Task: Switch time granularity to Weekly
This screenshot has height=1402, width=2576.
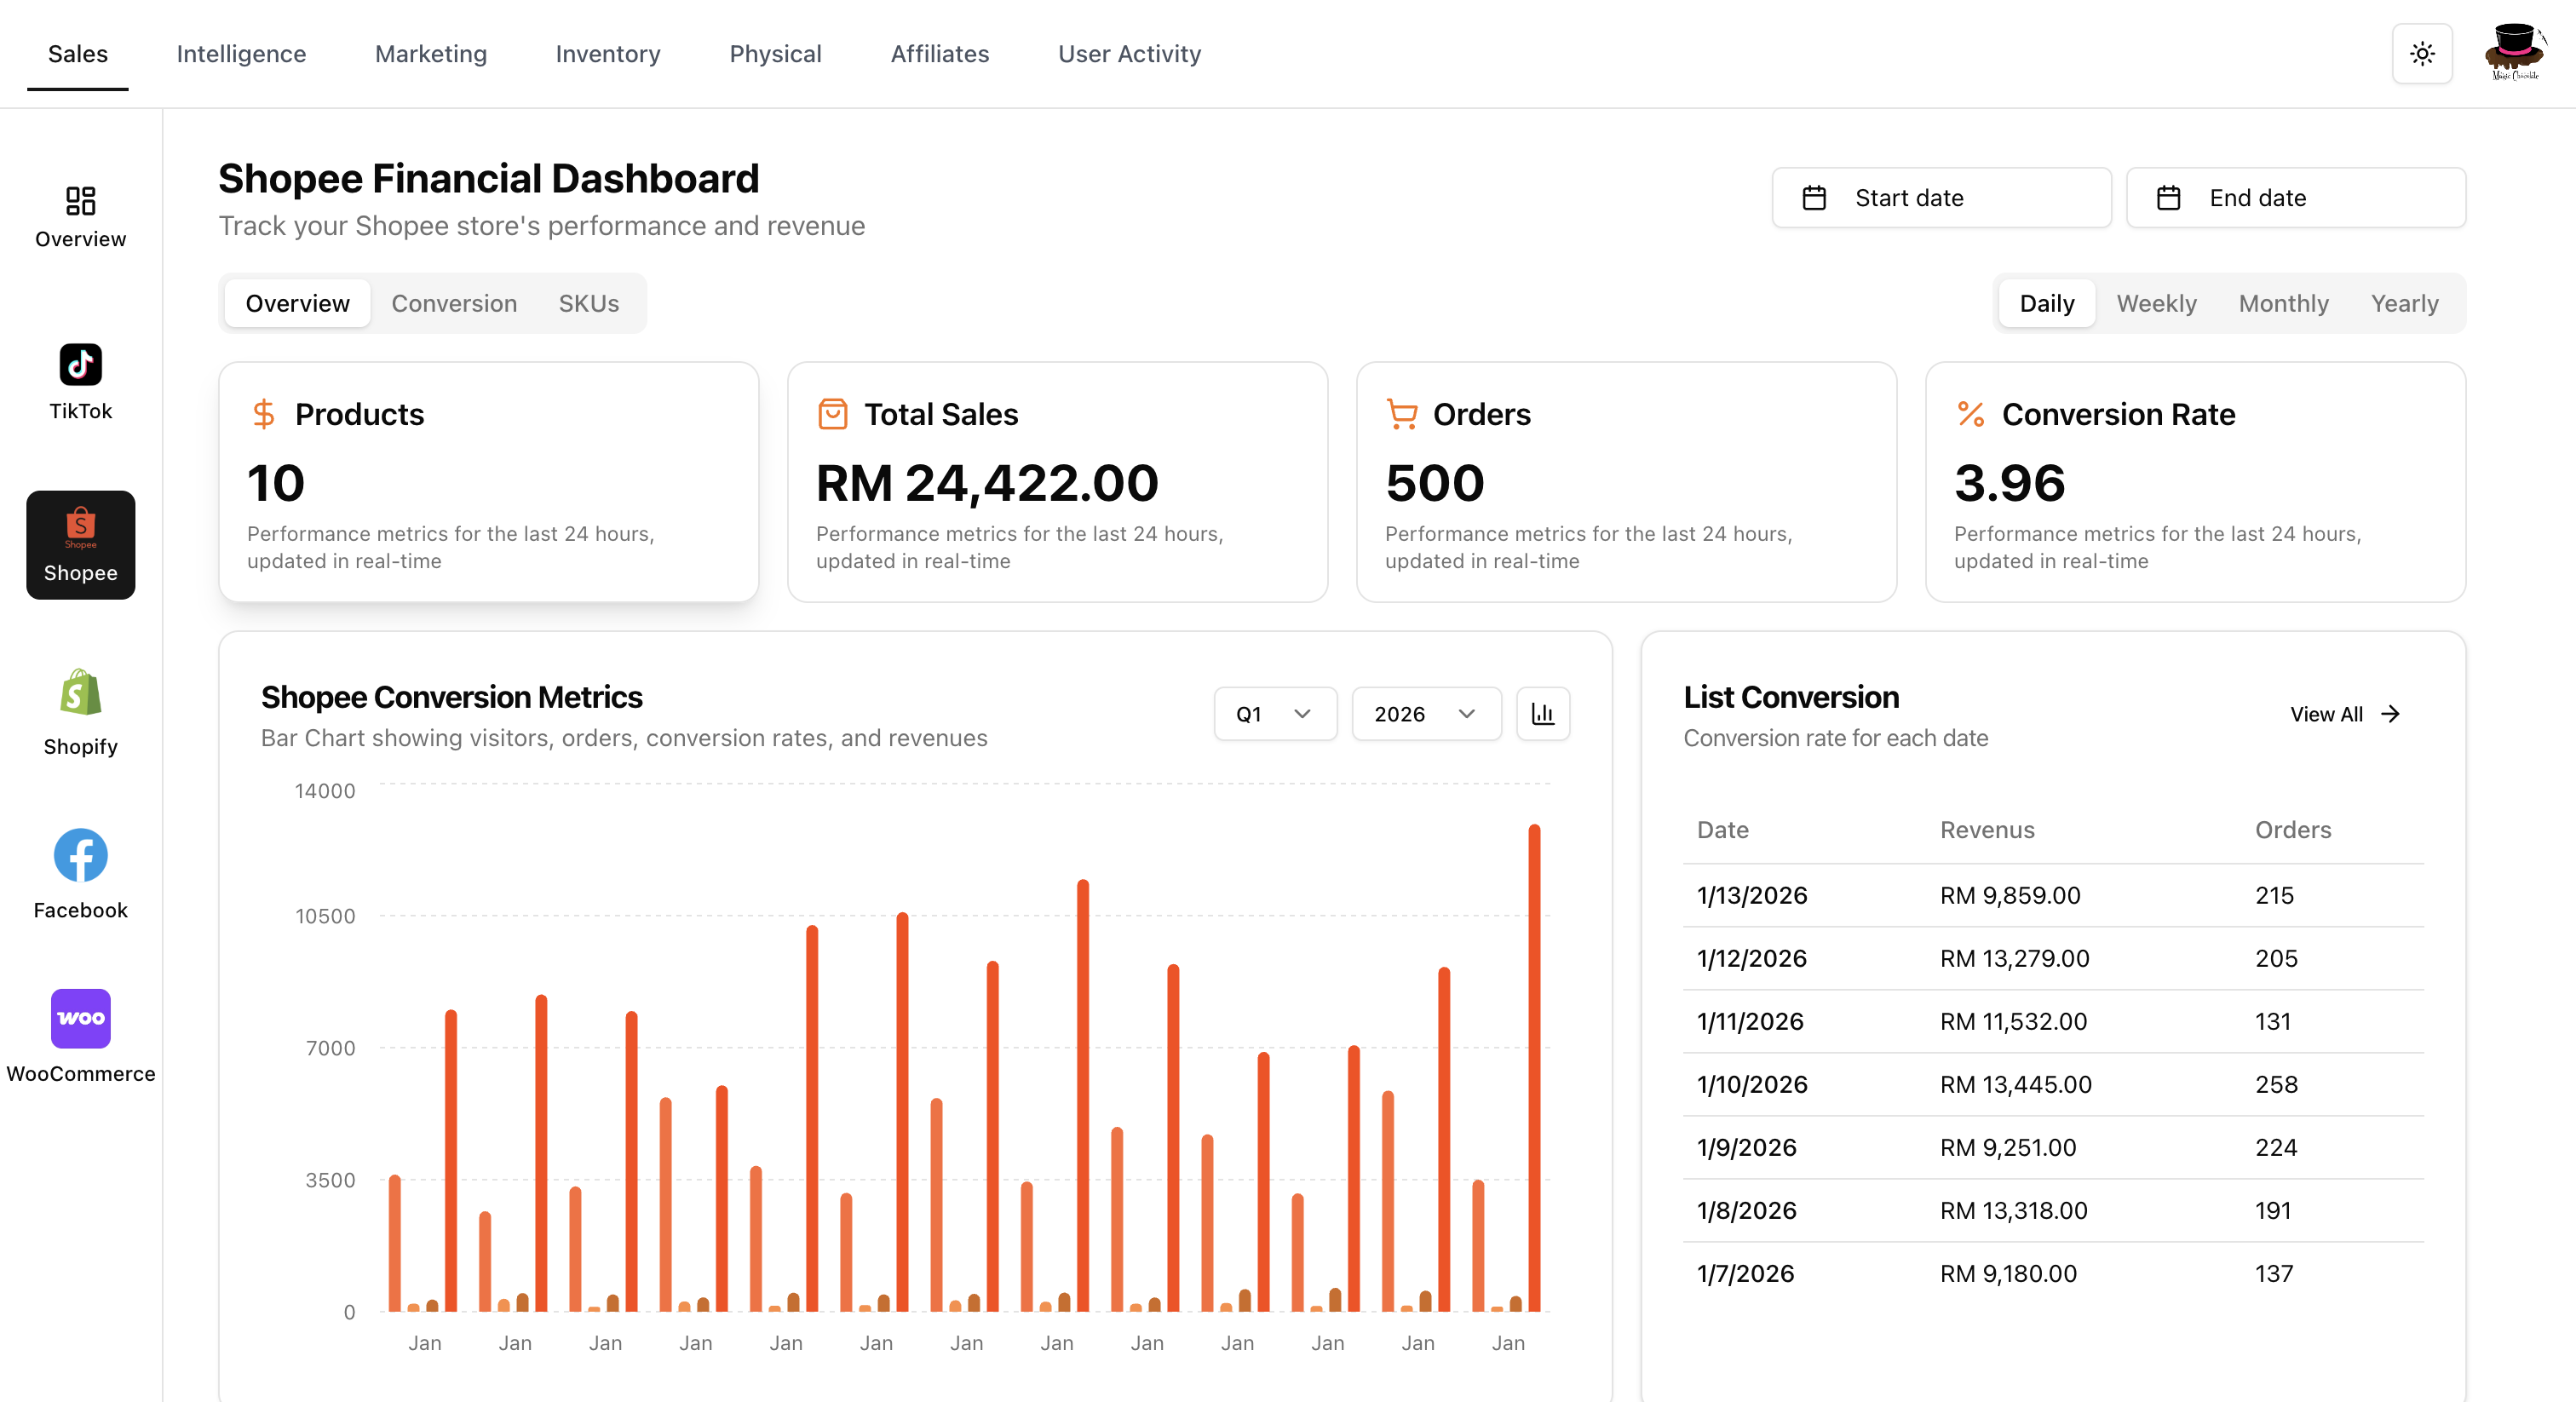Action: [x=2155, y=303]
